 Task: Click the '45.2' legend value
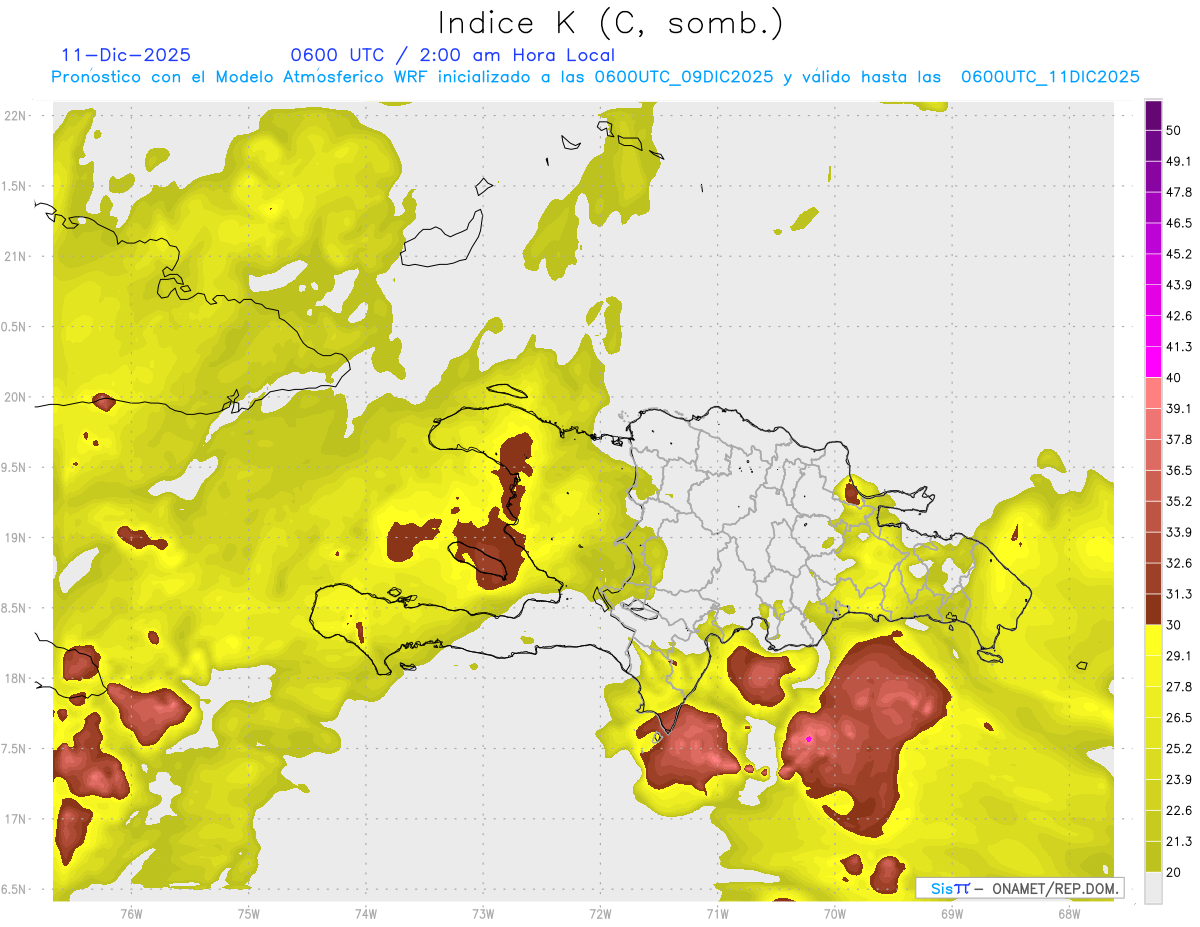click(1178, 254)
